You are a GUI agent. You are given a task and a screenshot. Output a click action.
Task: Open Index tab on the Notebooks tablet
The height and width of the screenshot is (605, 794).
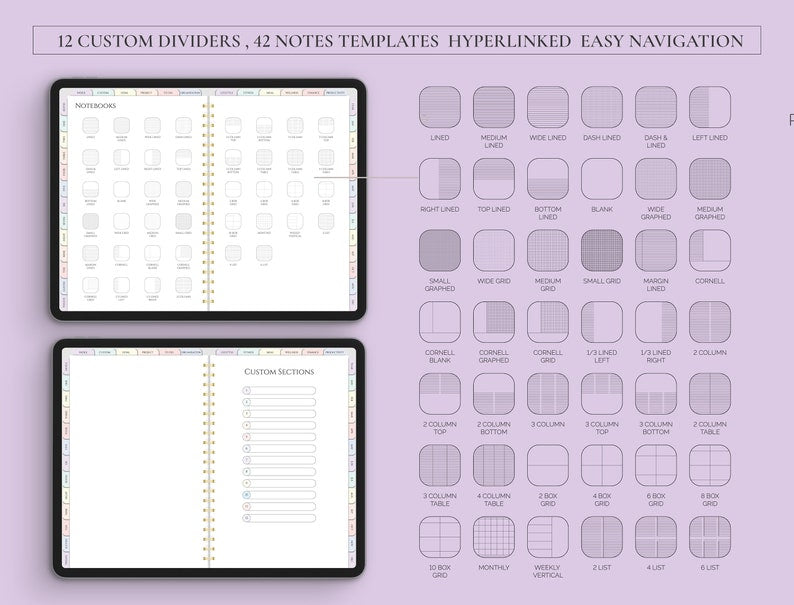point(81,93)
